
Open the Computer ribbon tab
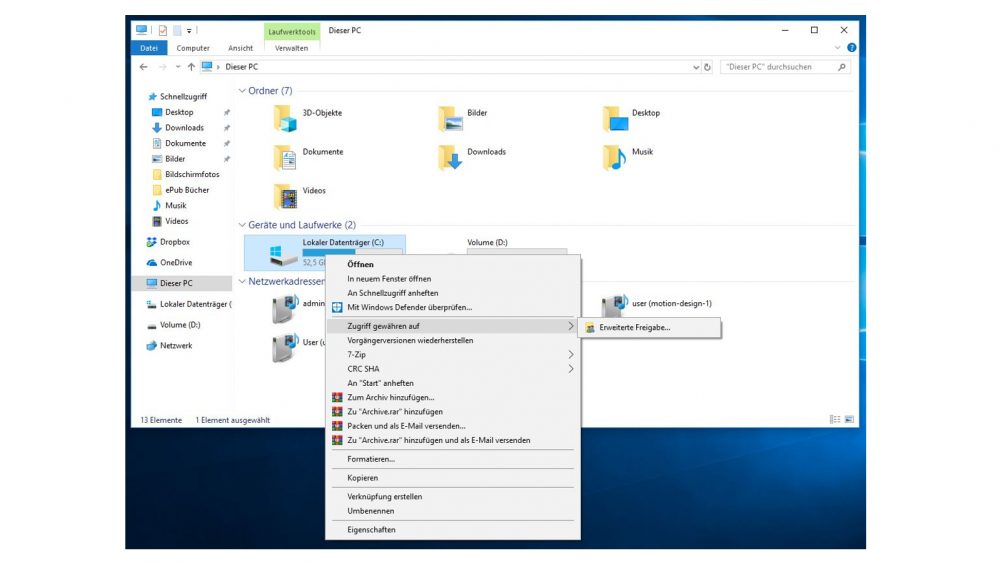193,48
